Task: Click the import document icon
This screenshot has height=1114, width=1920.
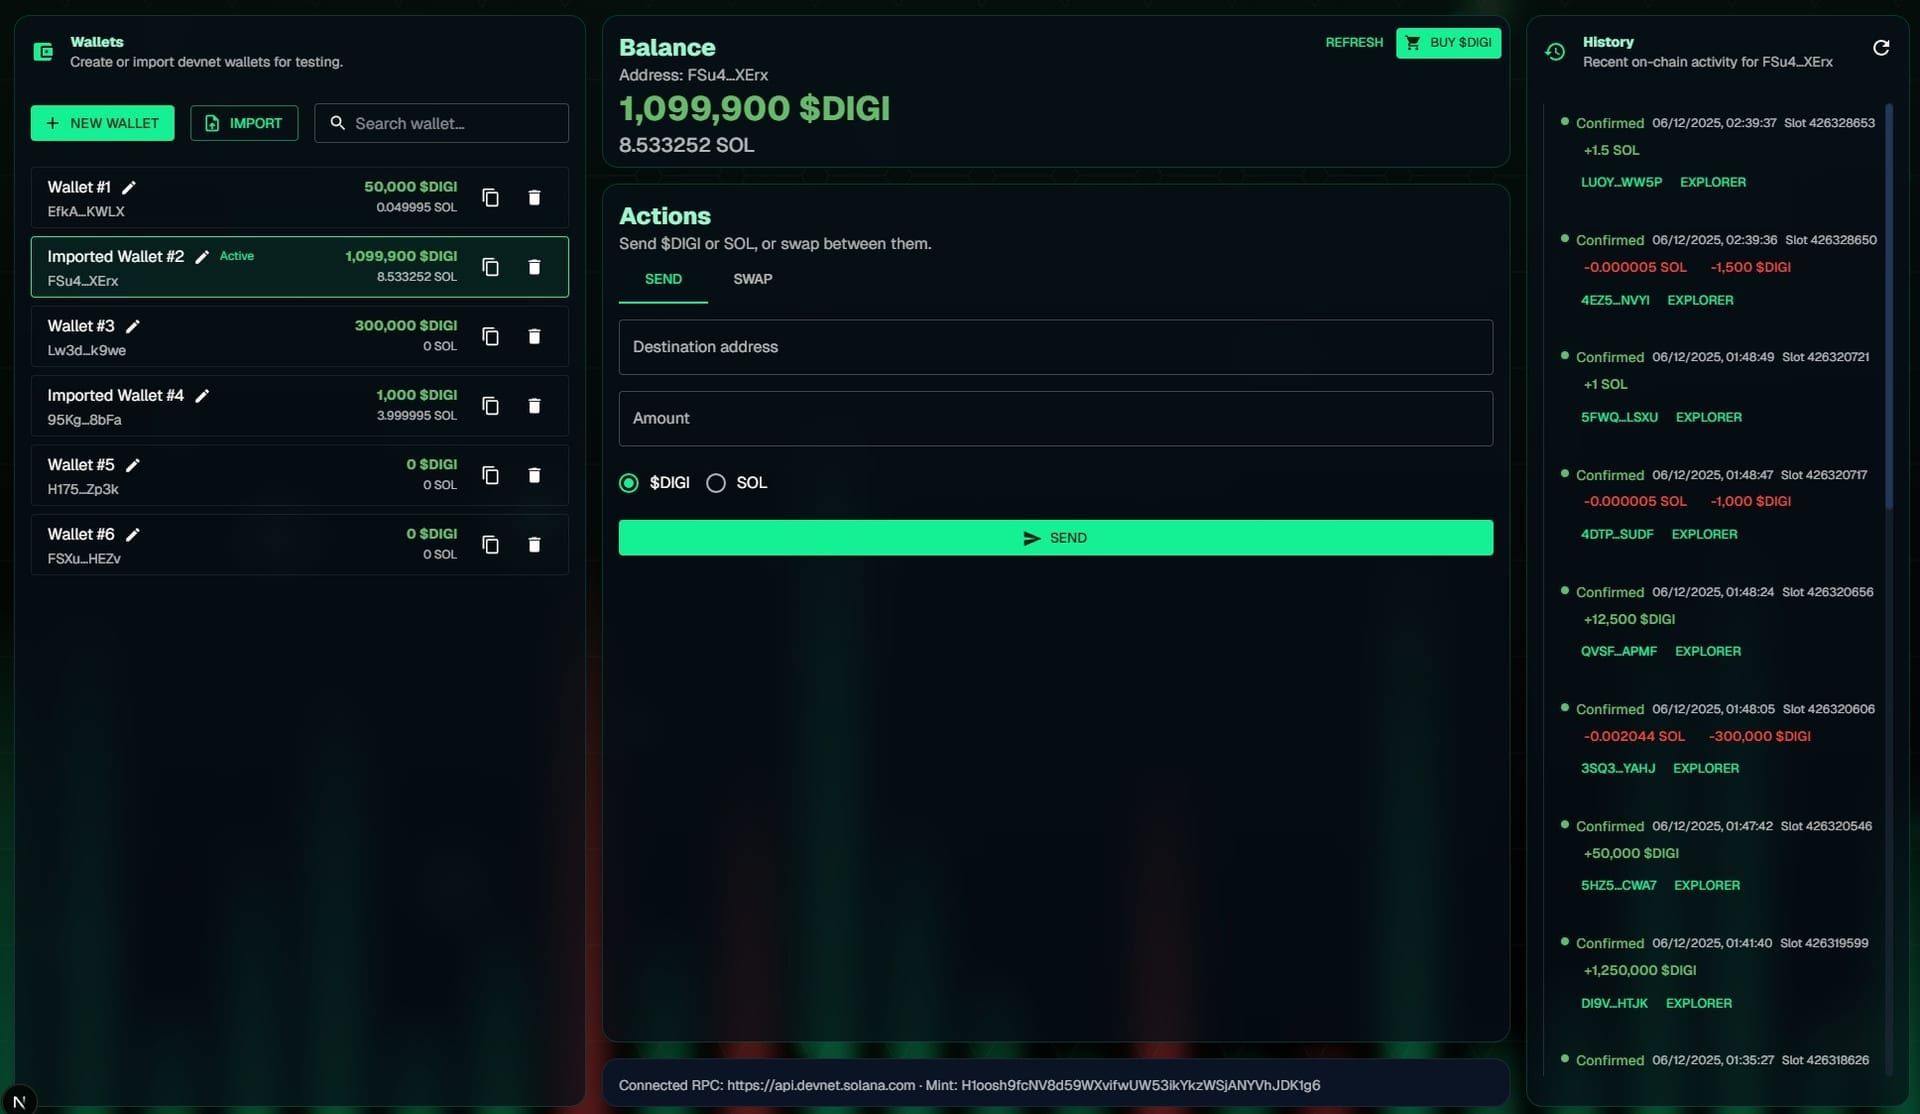Action: click(212, 123)
